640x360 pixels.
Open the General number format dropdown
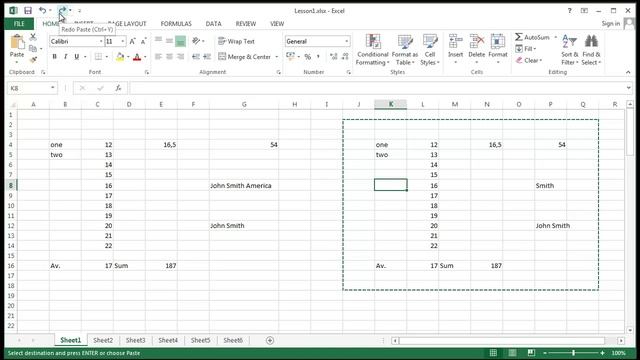coord(347,41)
